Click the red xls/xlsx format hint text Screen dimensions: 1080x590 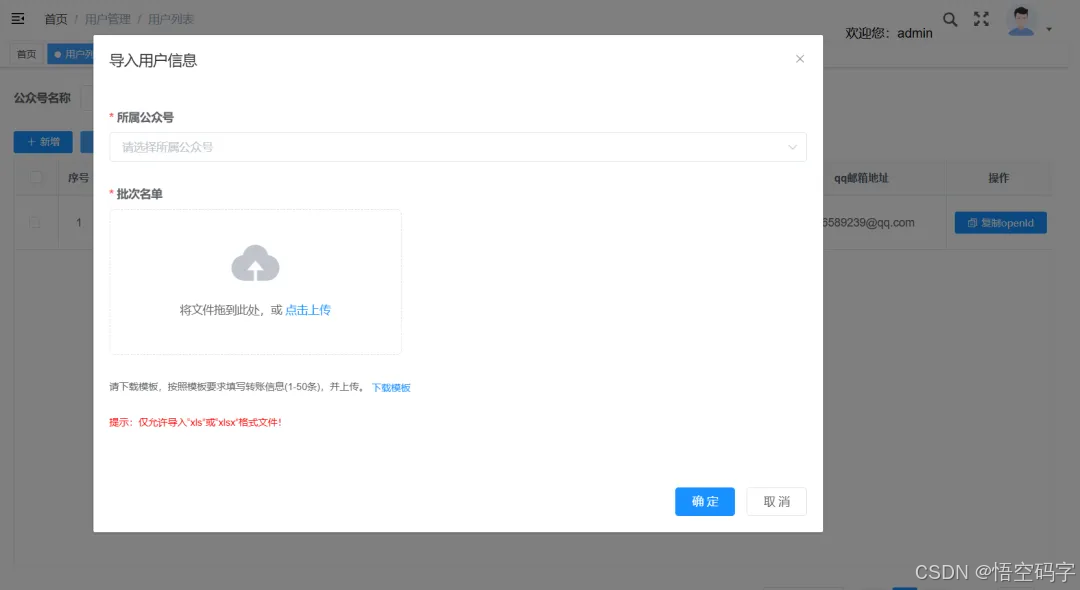(x=195, y=422)
